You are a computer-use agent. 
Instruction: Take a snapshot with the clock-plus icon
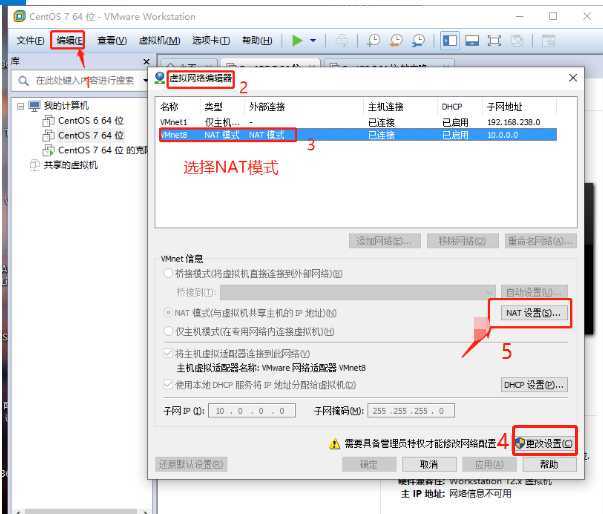tap(373, 40)
